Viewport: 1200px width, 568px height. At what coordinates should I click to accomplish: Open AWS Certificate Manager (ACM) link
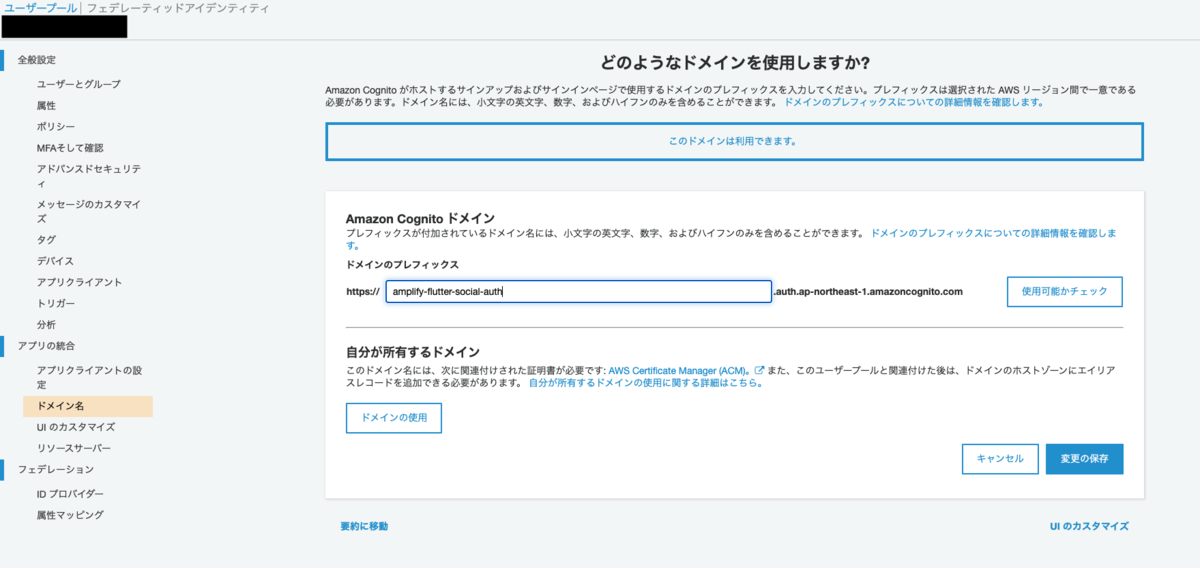tap(680, 370)
